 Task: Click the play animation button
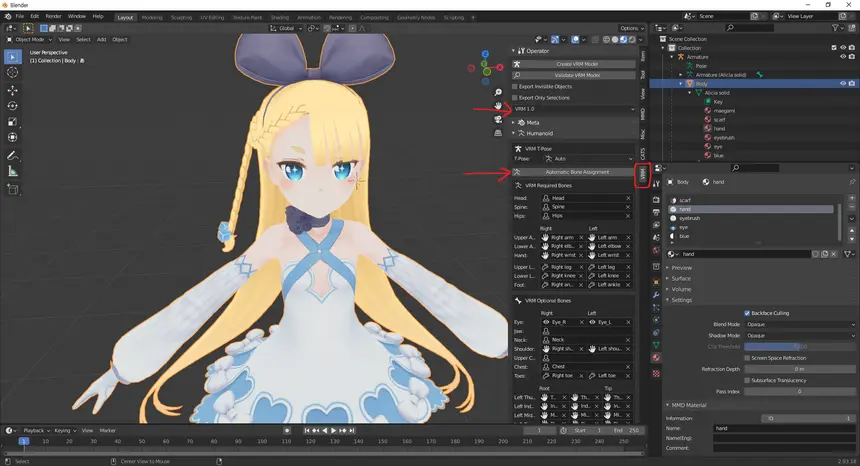point(333,430)
